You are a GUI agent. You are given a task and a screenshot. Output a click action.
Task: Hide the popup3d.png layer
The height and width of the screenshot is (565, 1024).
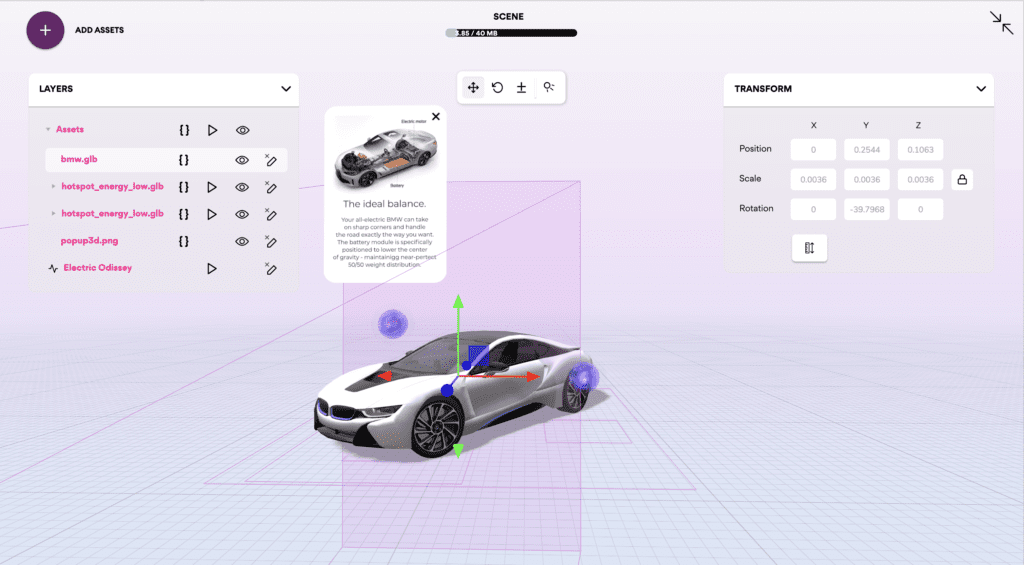(x=242, y=241)
